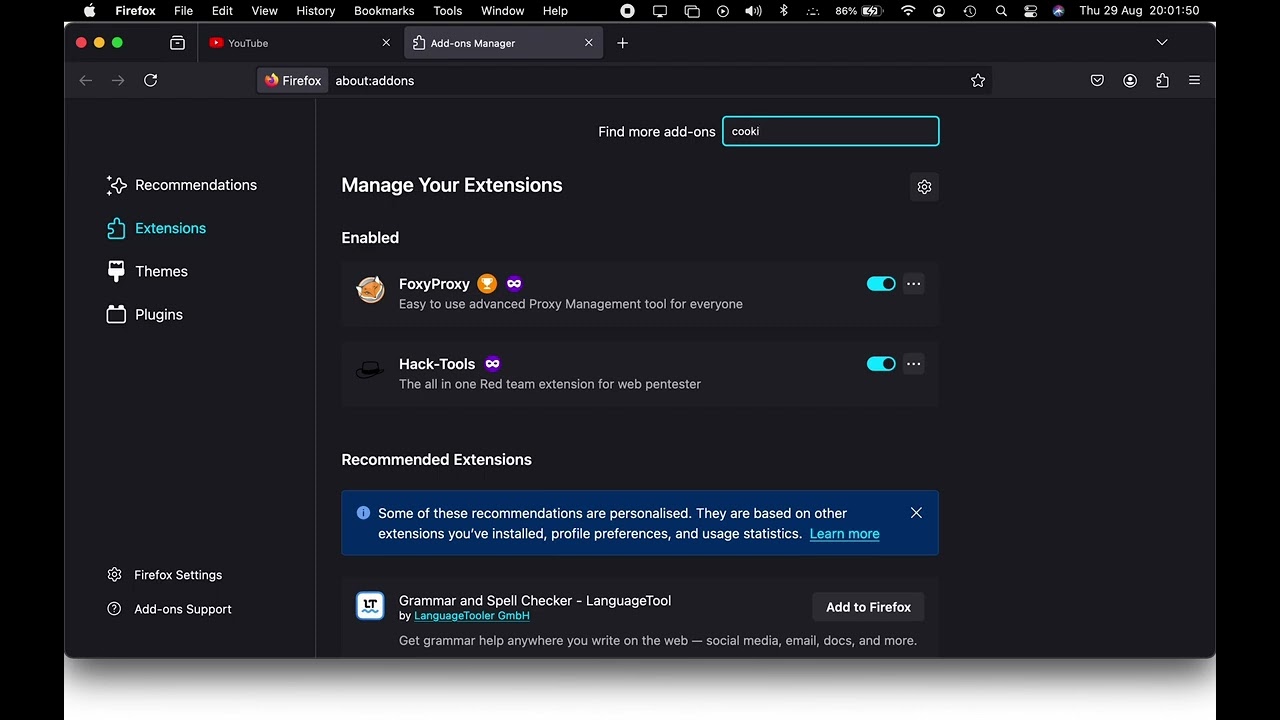Go back one page
This screenshot has height=720, width=1280.
(x=86, y=80)
